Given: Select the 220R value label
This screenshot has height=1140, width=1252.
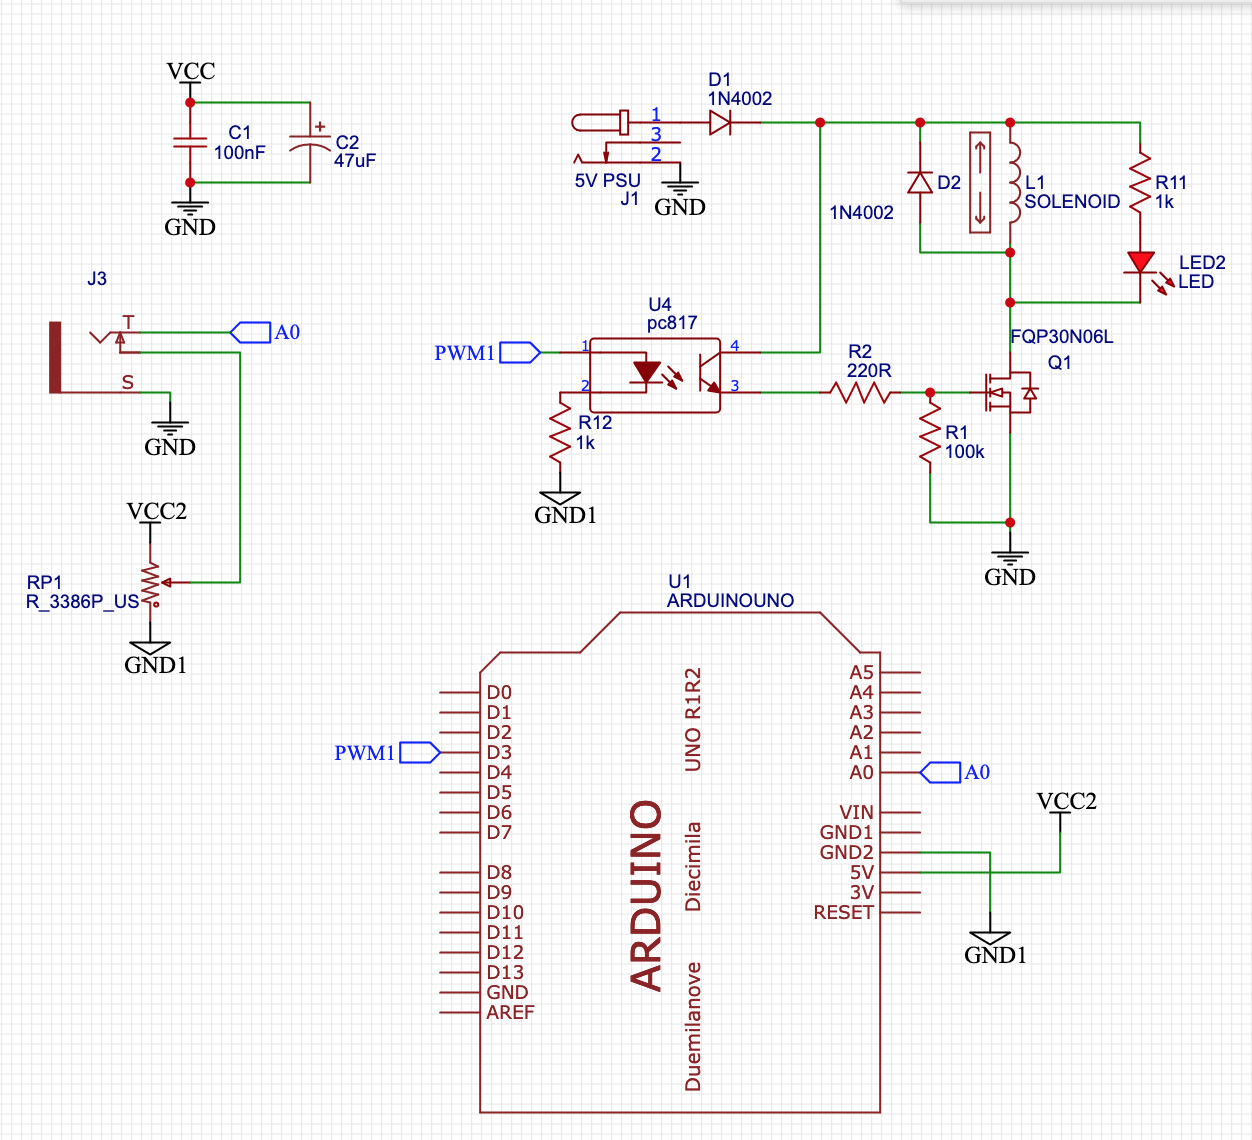Looking at the screenshot, I should [869, 370].
